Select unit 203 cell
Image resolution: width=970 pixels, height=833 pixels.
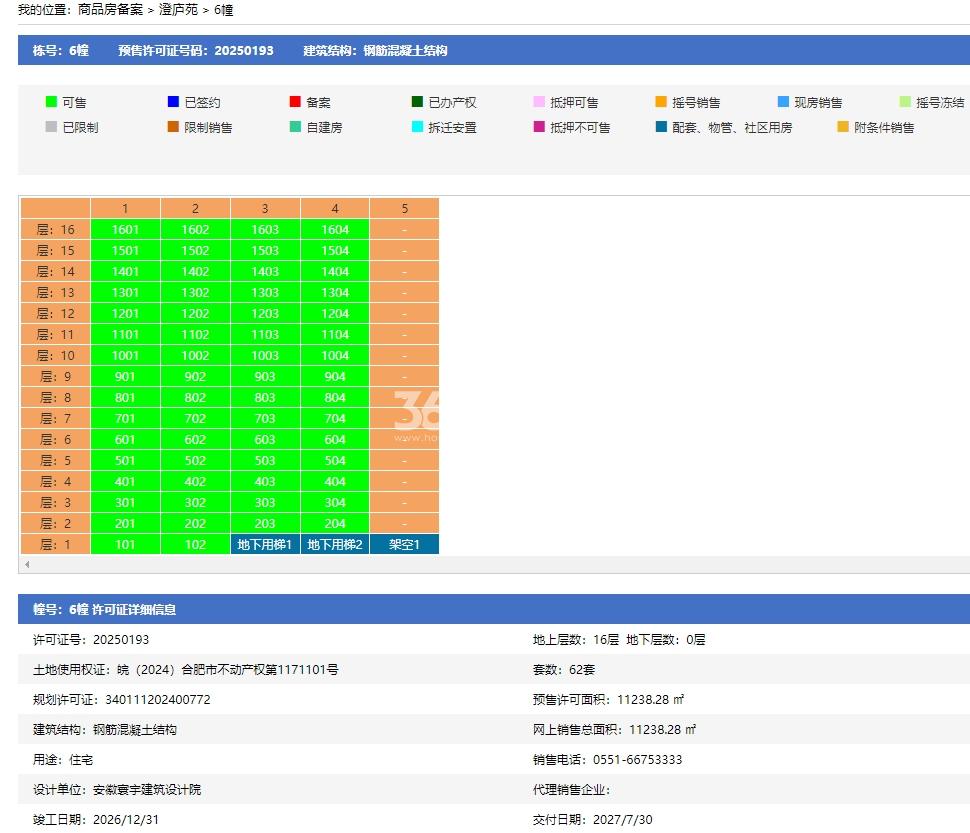265,524
